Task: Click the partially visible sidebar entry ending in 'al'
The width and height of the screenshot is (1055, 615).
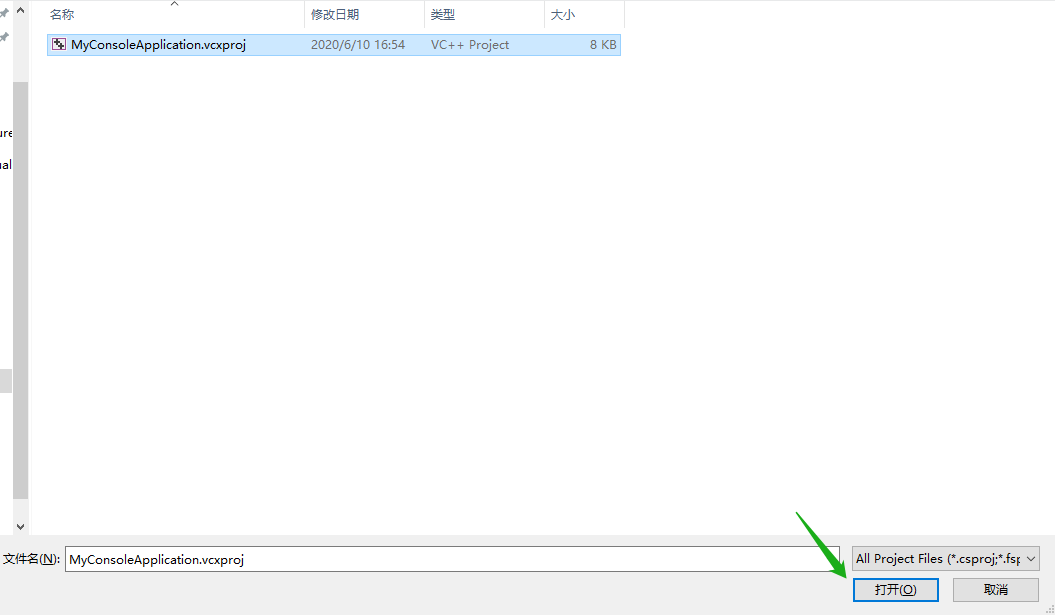Action: click(x=5, y=164)
